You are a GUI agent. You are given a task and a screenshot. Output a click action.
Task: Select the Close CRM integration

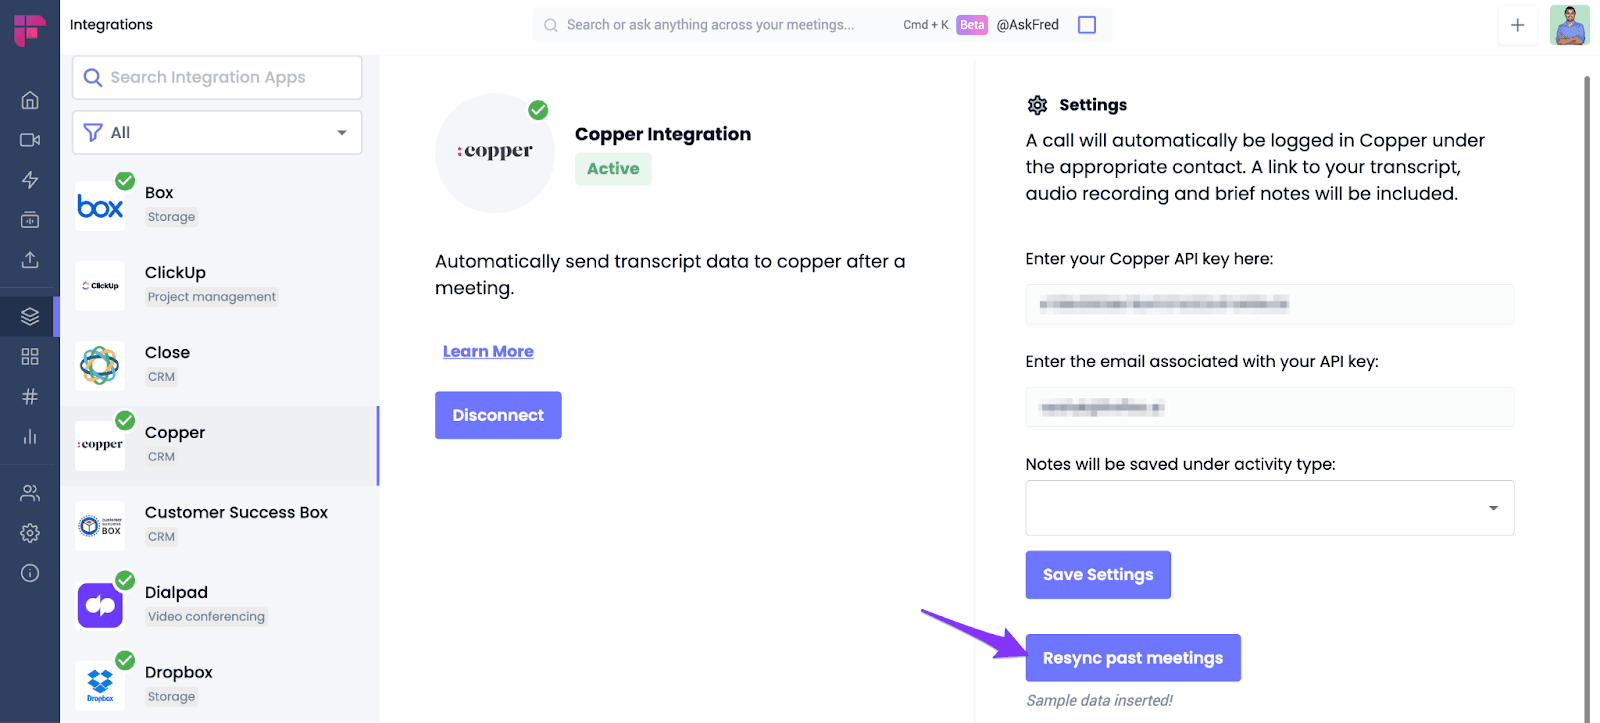coord(220,366)
